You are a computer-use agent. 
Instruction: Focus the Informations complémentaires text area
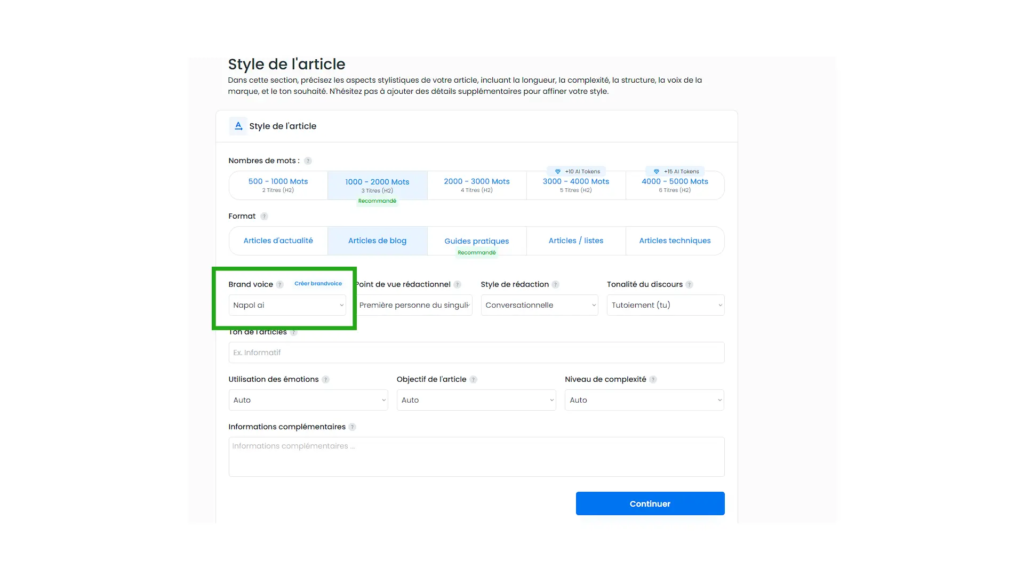coord(476,456)
